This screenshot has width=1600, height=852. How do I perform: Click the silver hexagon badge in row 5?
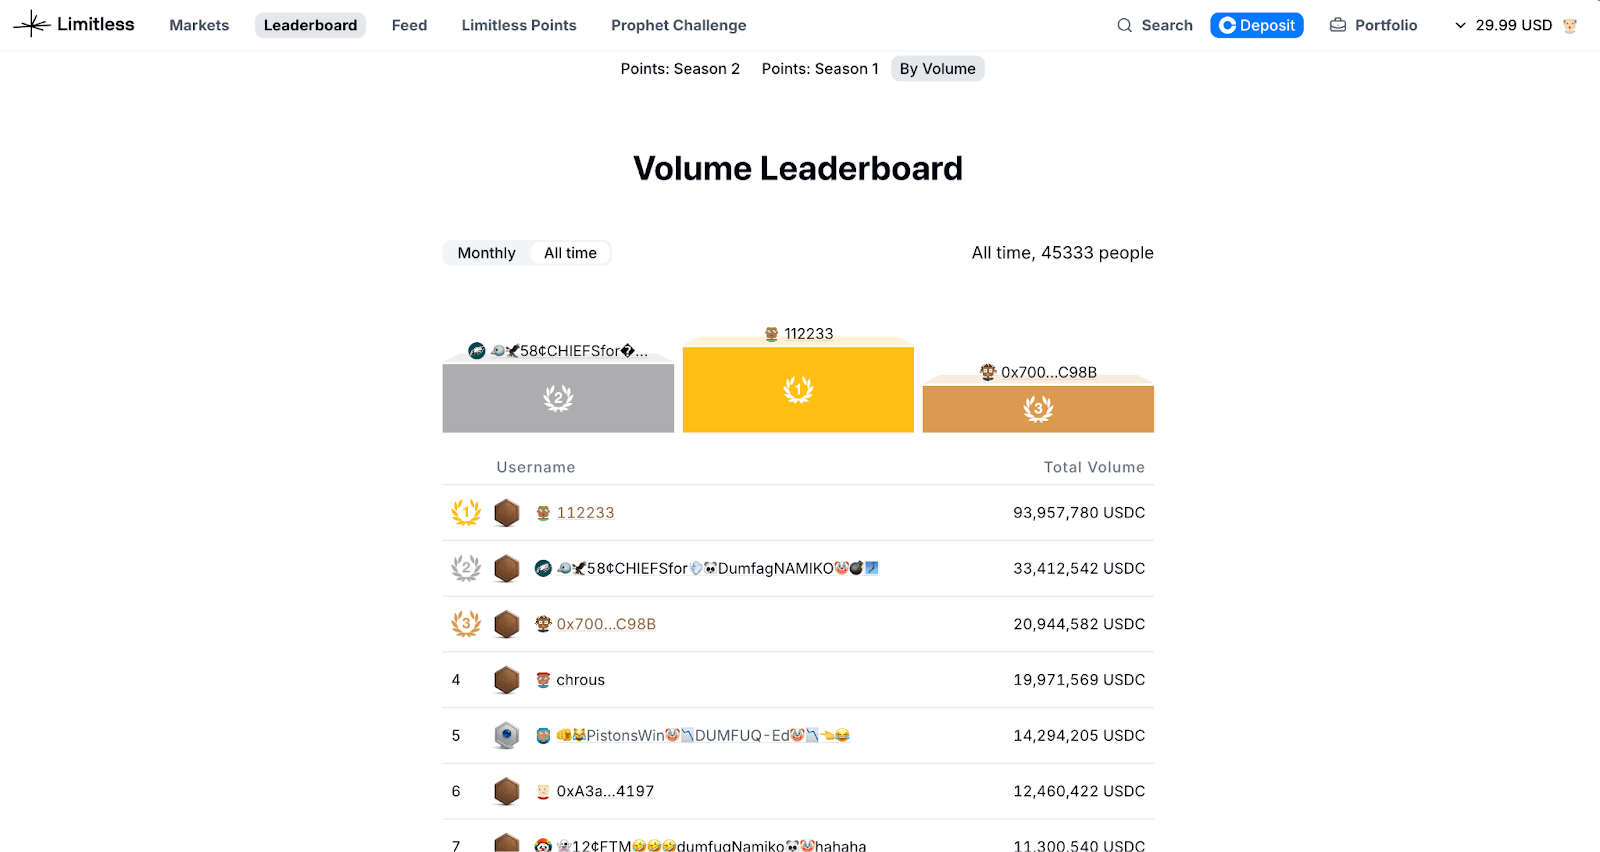tap(507, 736)
